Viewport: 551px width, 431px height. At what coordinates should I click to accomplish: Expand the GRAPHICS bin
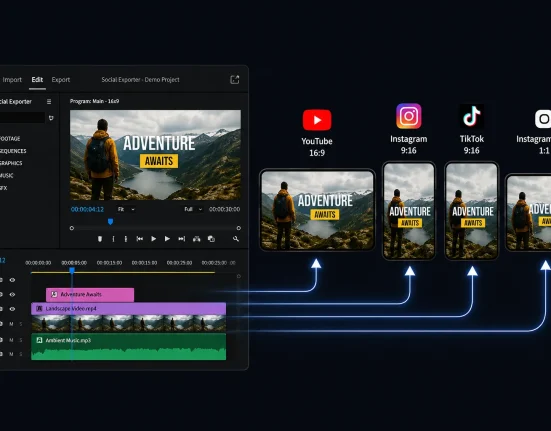[11, 163]
